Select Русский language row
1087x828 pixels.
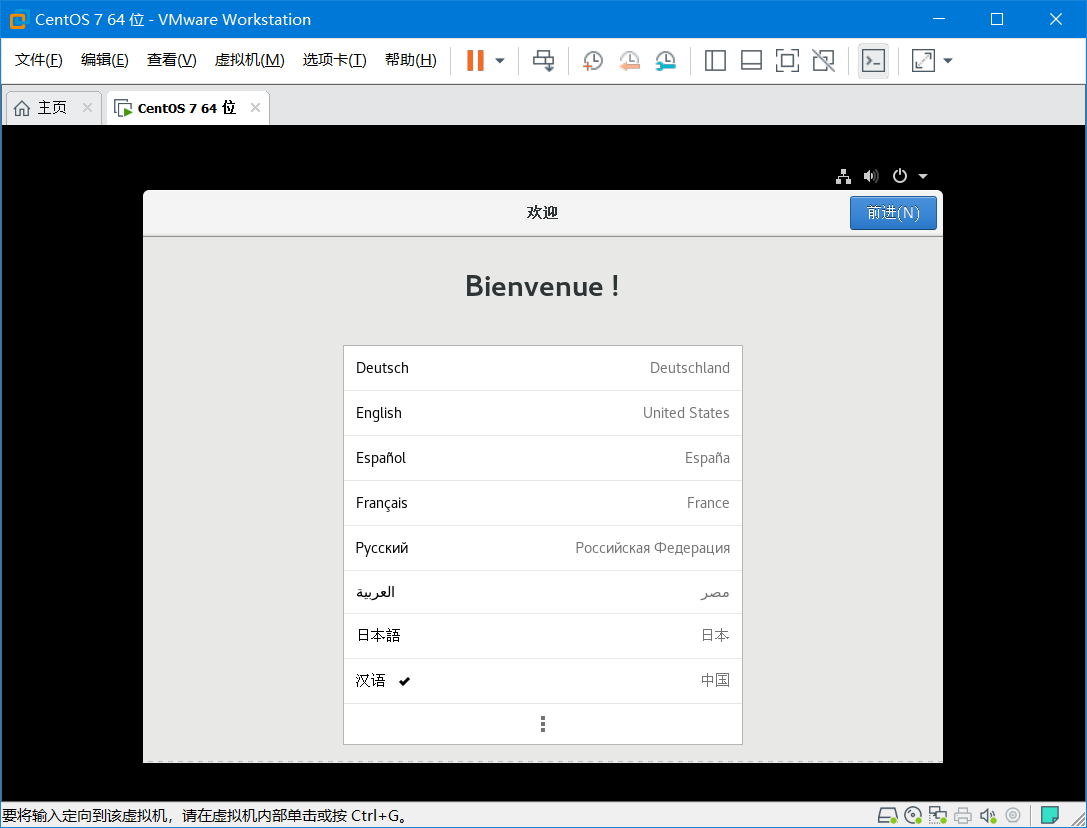(543, 549)
